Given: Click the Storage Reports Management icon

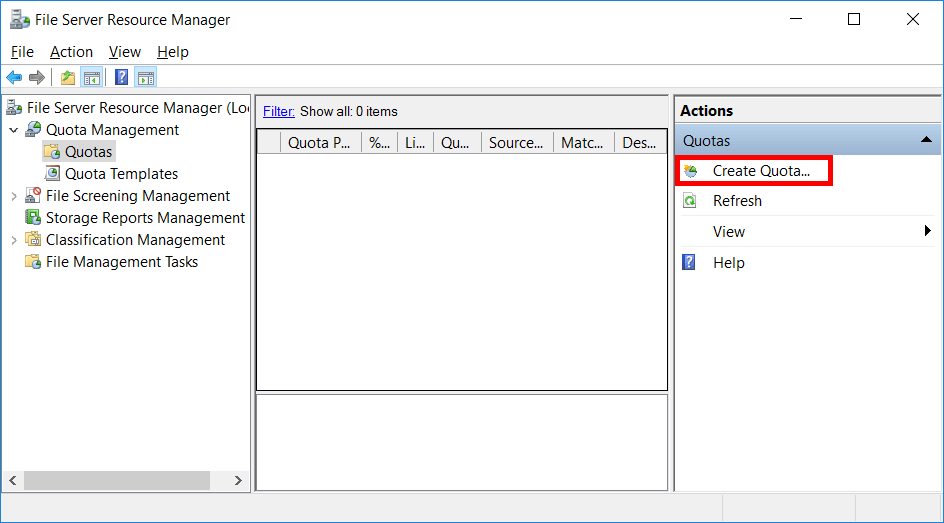Looking at the screenshot, I should 33,217.
